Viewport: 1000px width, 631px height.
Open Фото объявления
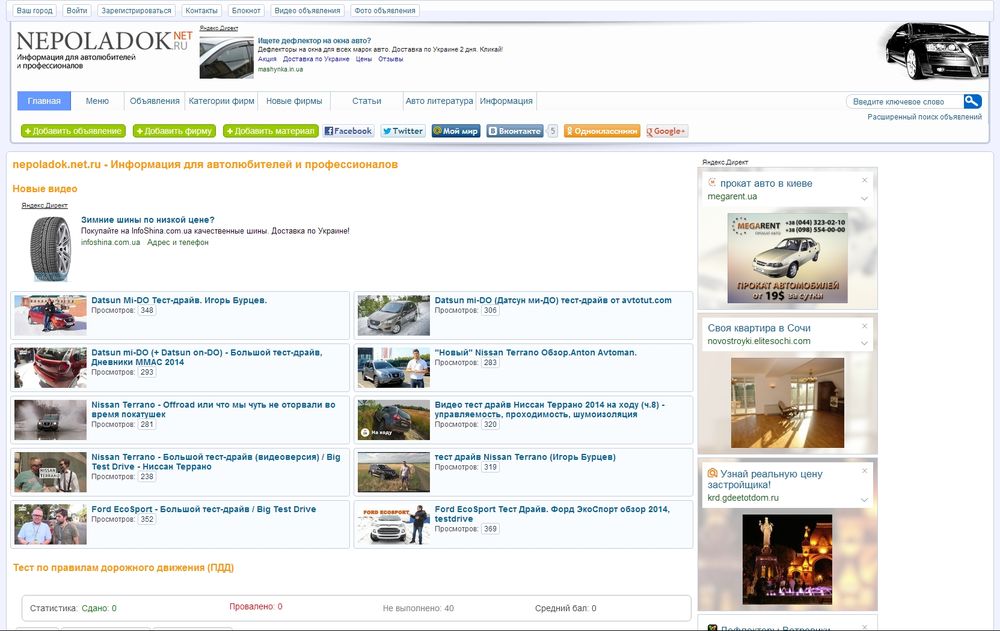point(385,10)
